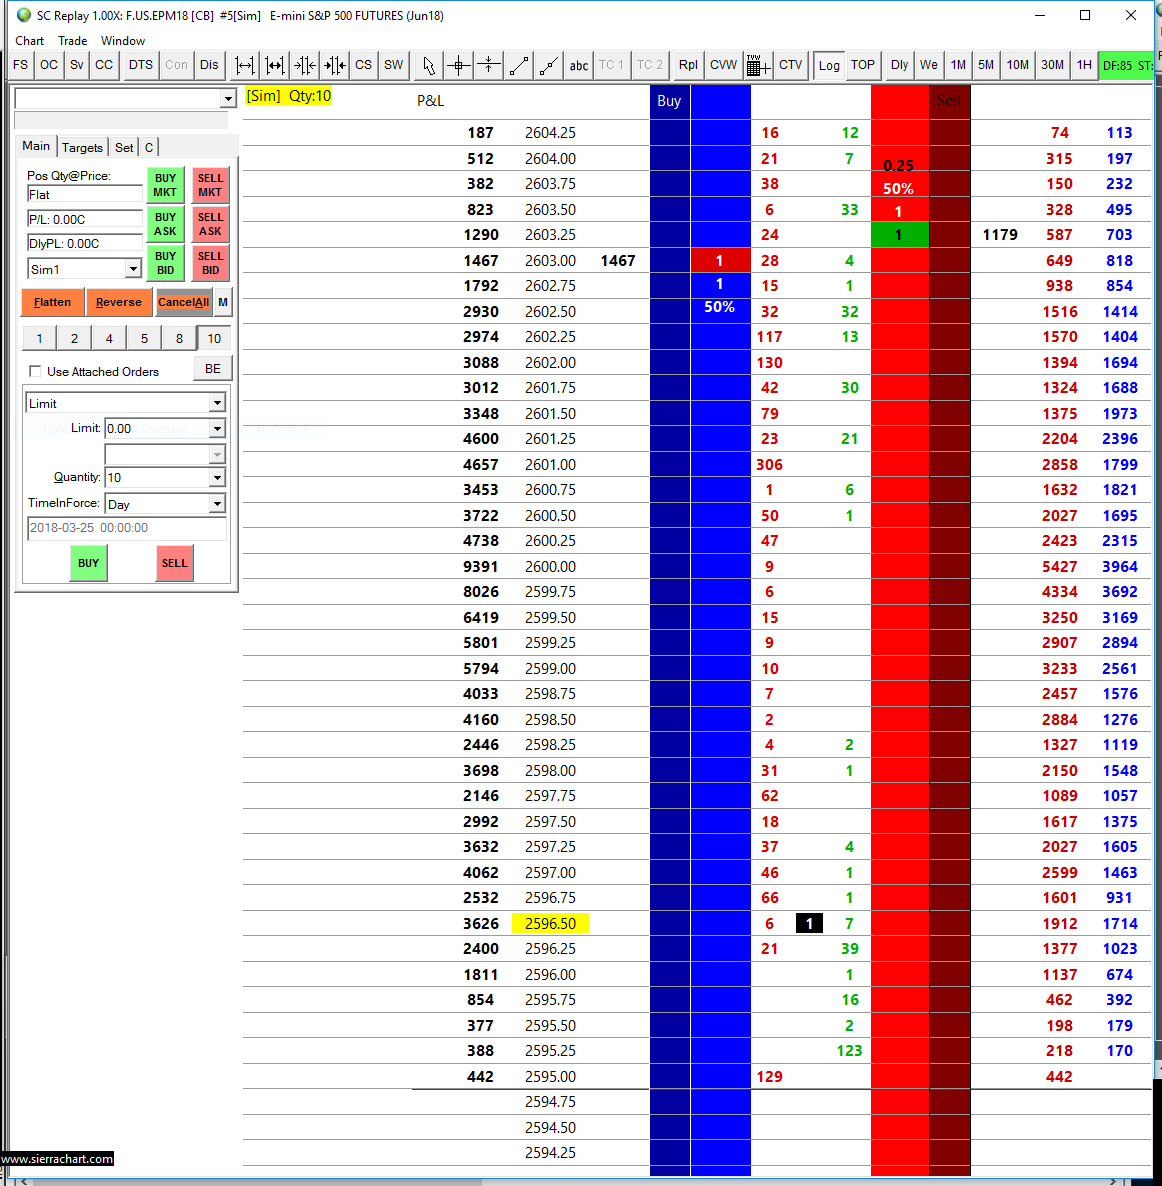Image resolution: width=1162 pixels, height=1186 pixels.
Task: Select the ray drawing tool
Action: click(549, 66)
